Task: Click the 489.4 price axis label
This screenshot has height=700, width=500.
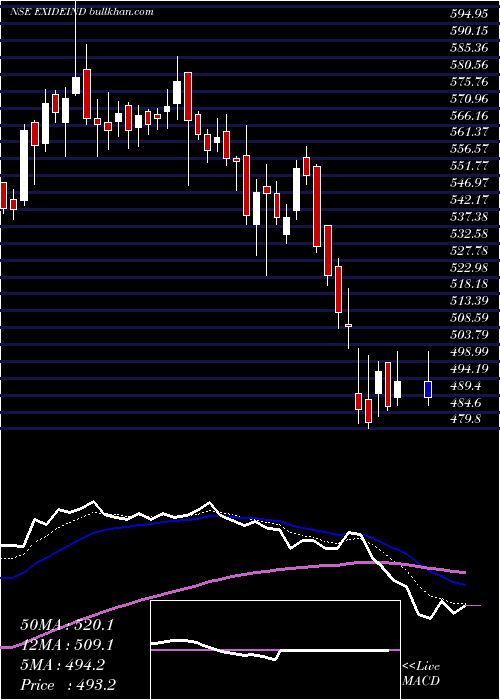Action: pos(466,386)
